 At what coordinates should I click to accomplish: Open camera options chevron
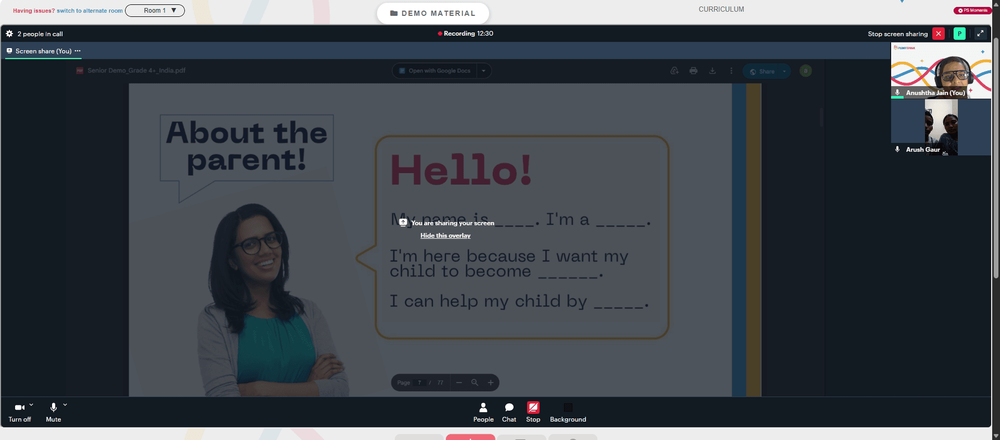31,404
